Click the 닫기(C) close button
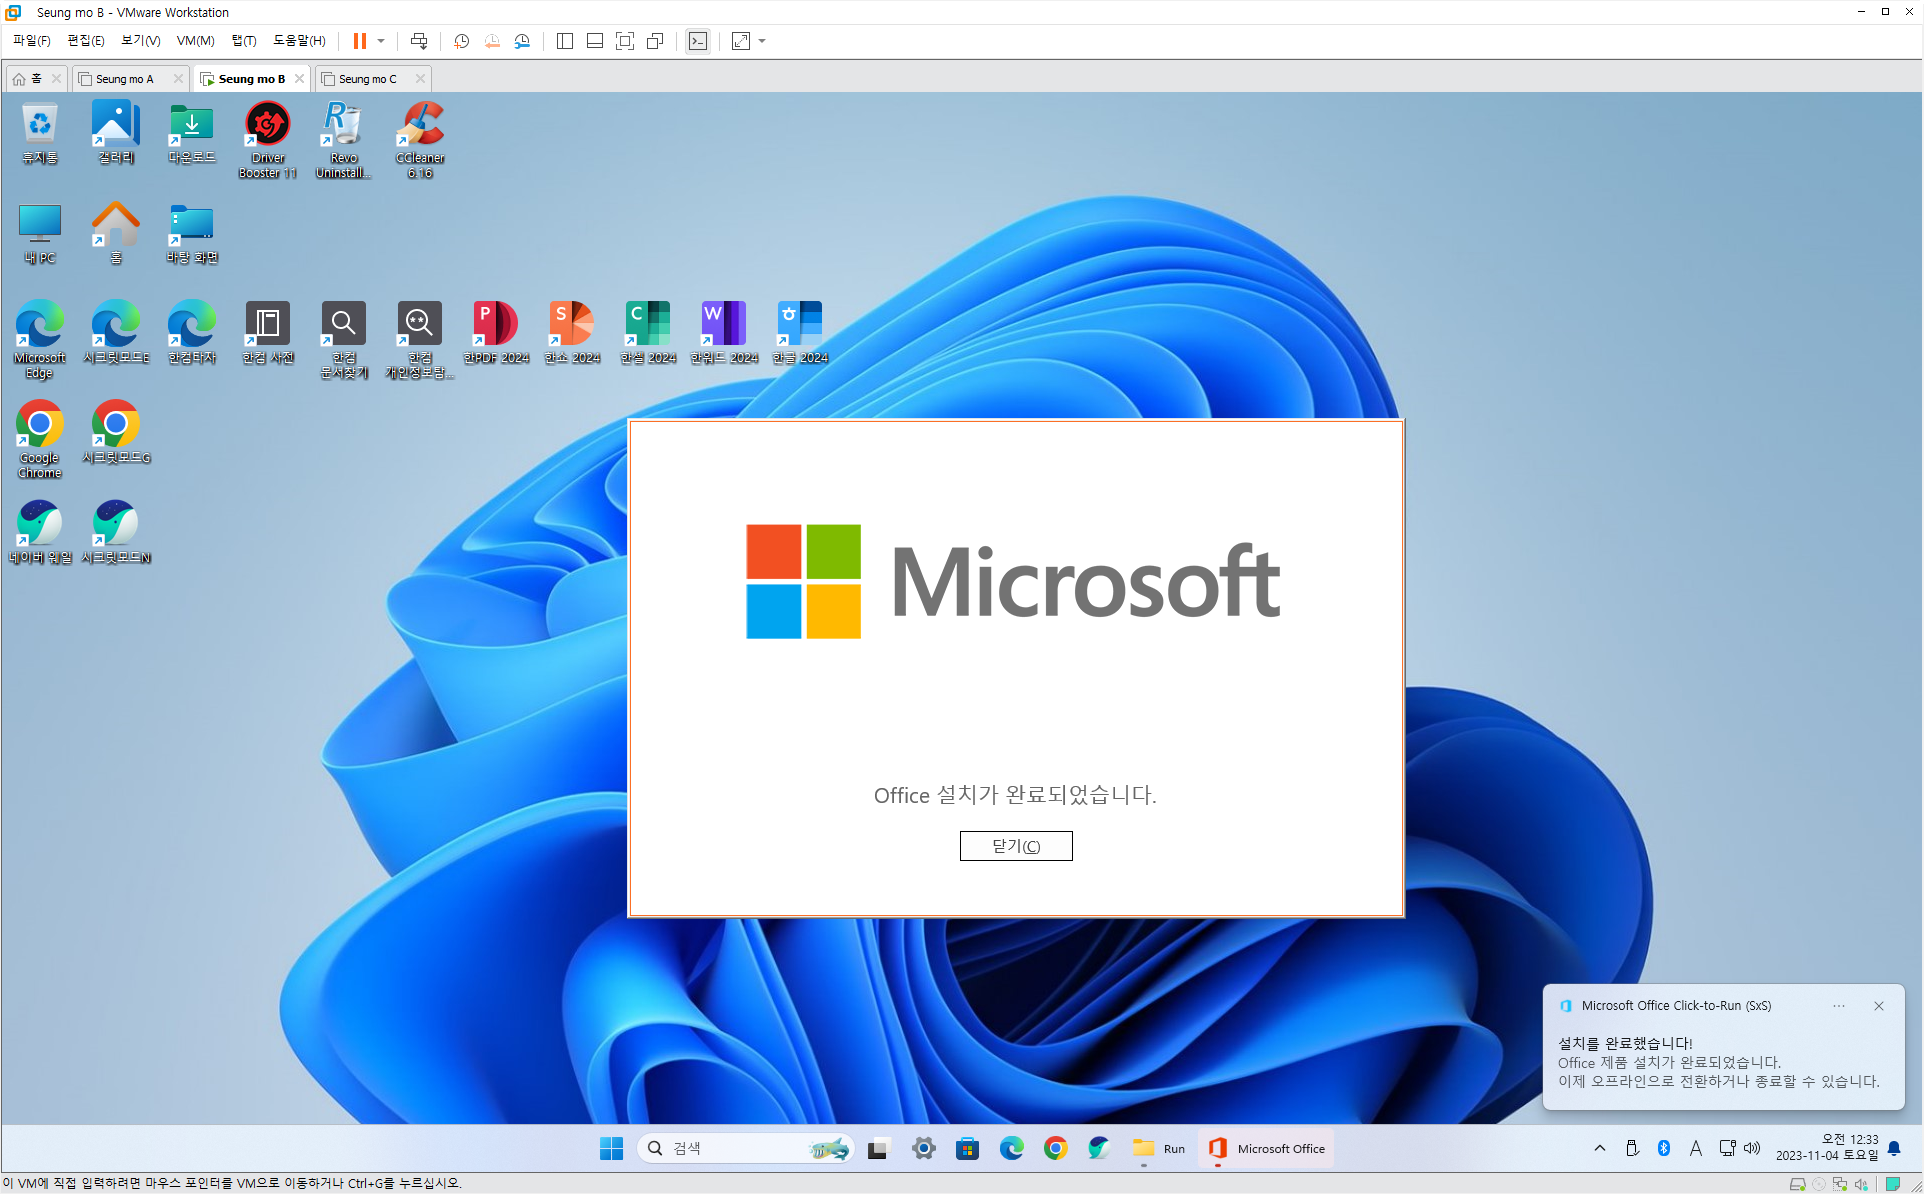Image resolution: width=1924 pixels, height=1194 pixels. pos(1015,846)
